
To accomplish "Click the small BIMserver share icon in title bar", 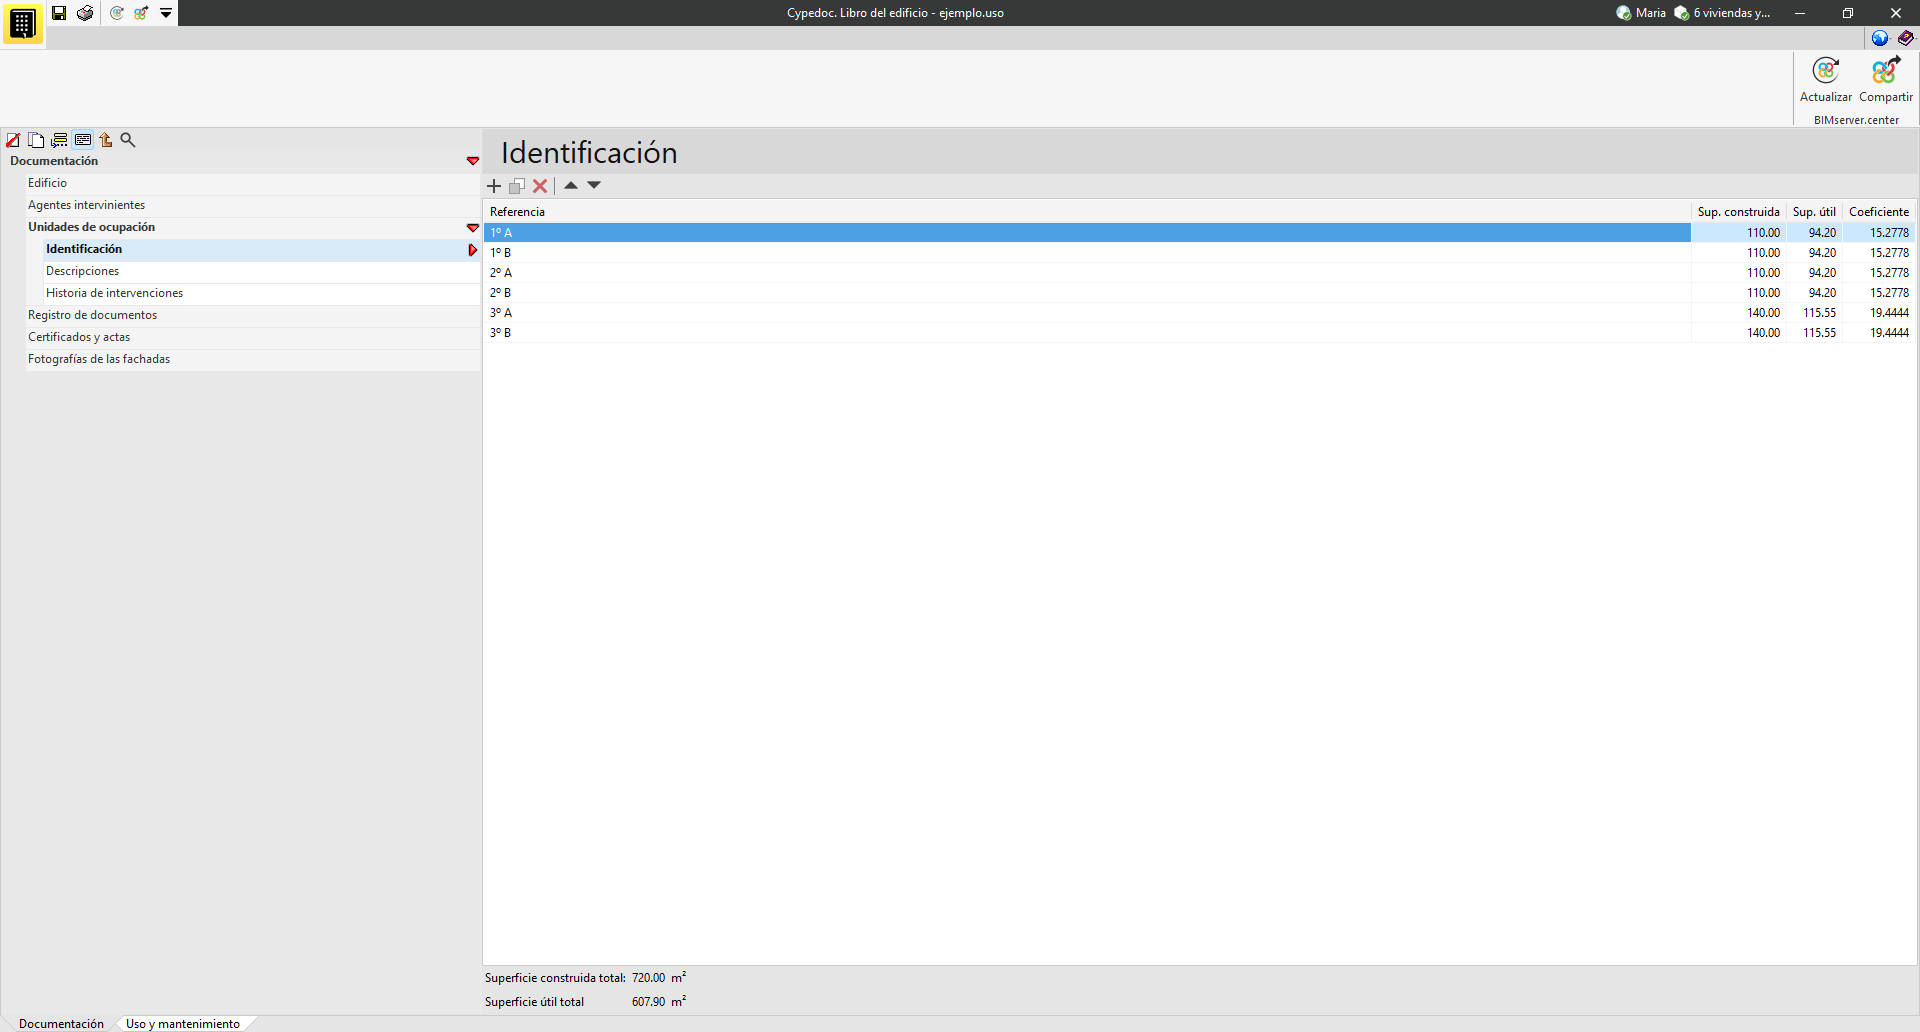I will point(141,13).
